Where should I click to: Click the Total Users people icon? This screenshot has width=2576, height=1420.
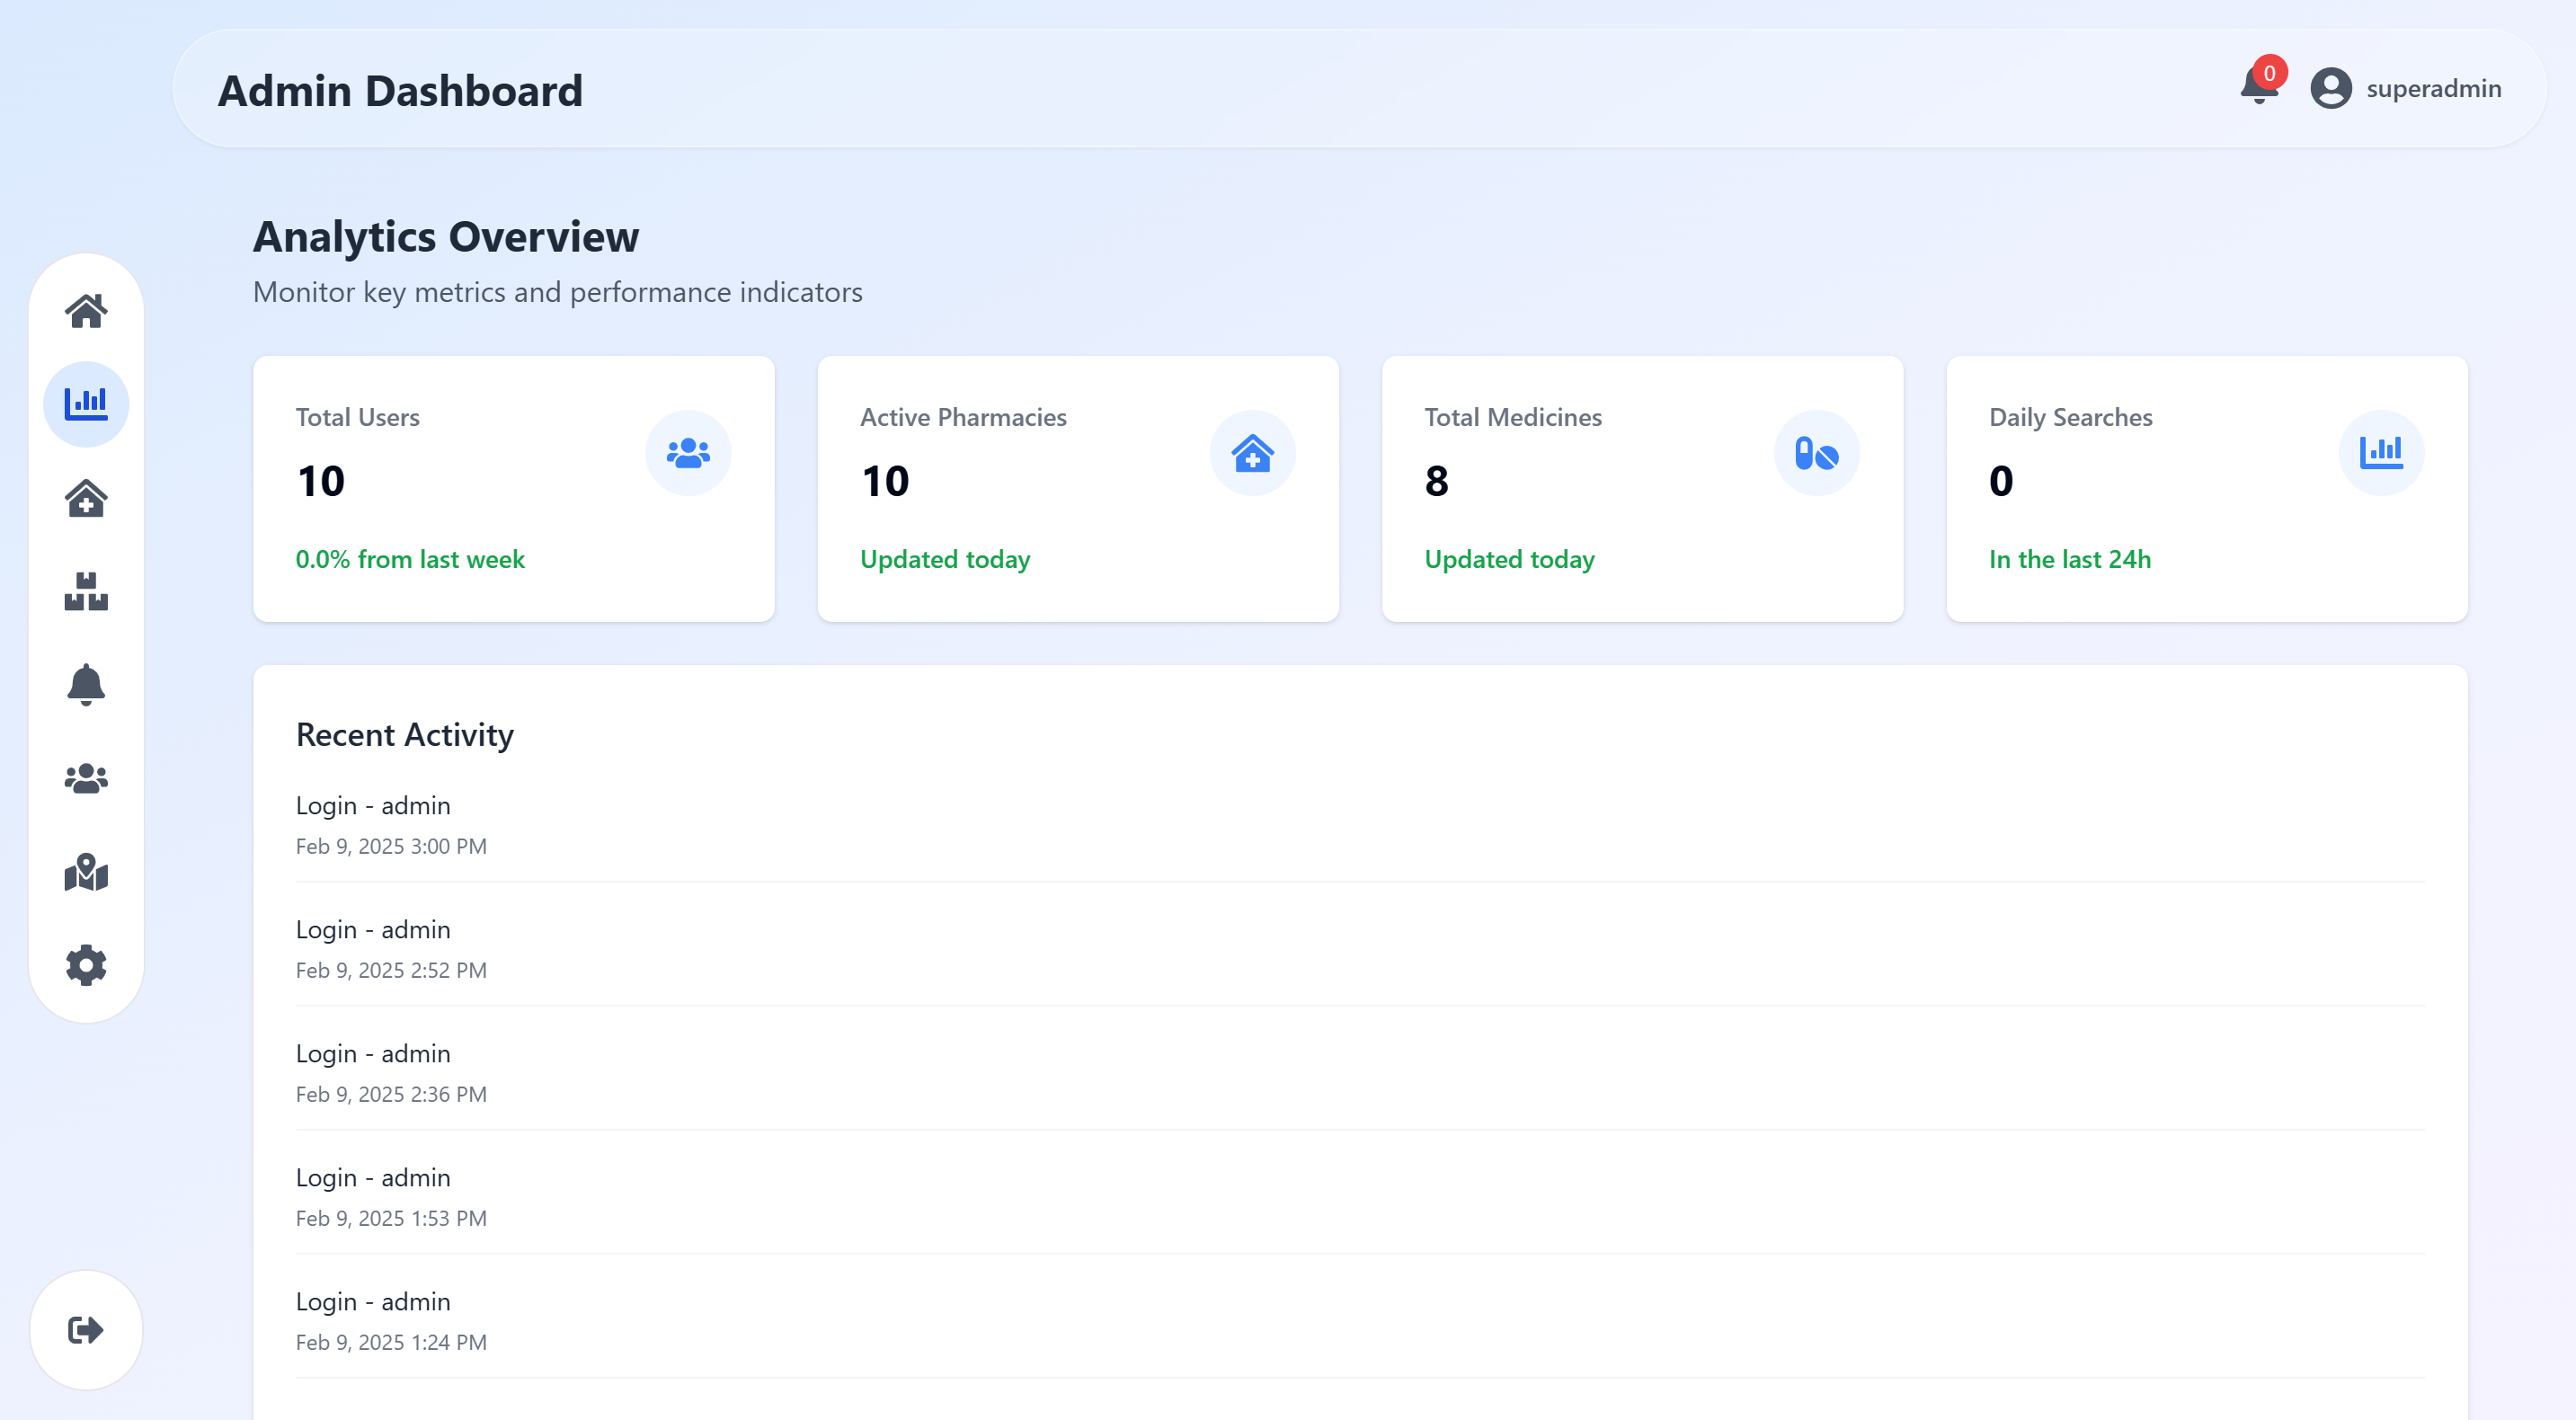(688, 453)
